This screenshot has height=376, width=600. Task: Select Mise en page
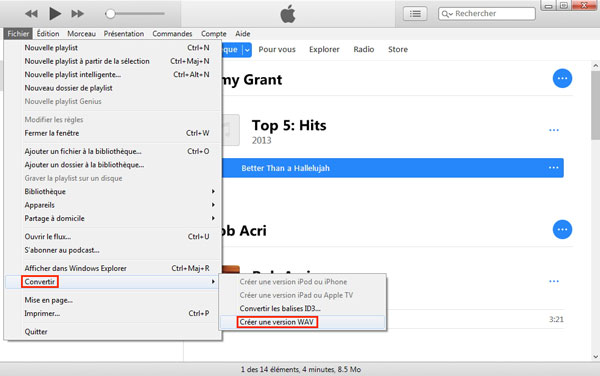tap(113, 300)
